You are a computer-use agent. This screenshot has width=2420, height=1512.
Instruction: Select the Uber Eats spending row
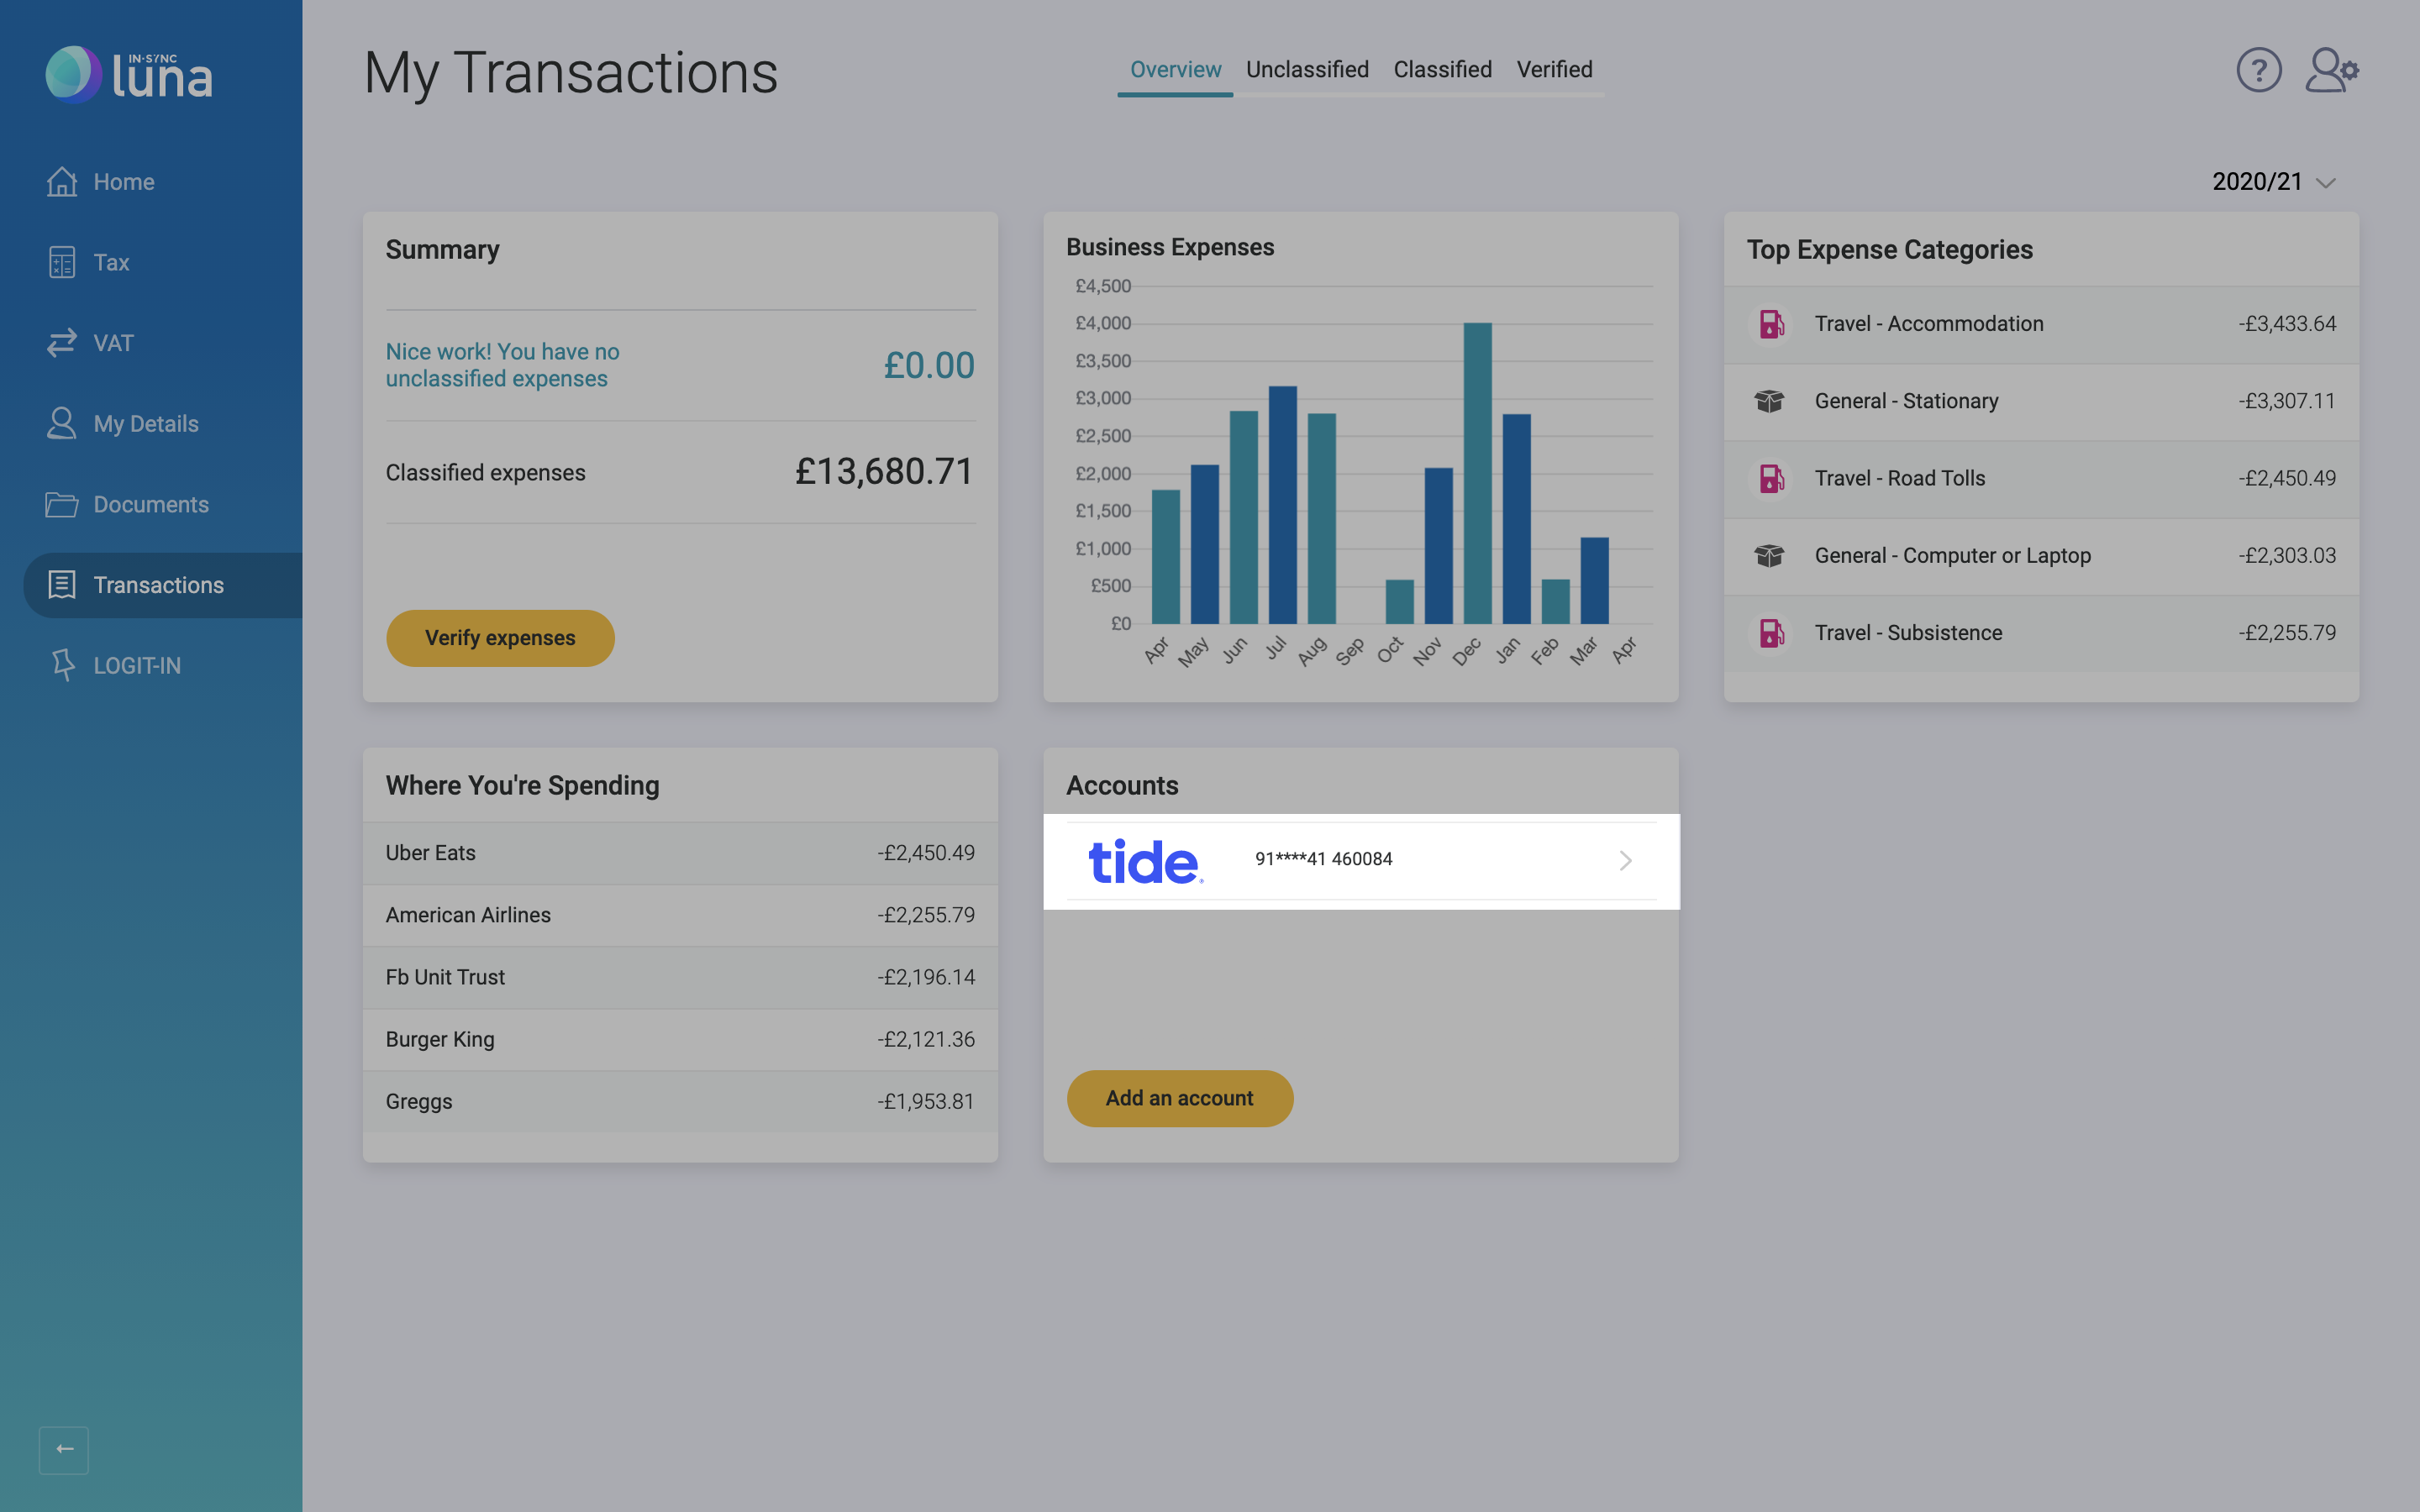pyautogui.click(x=680, y=852)
